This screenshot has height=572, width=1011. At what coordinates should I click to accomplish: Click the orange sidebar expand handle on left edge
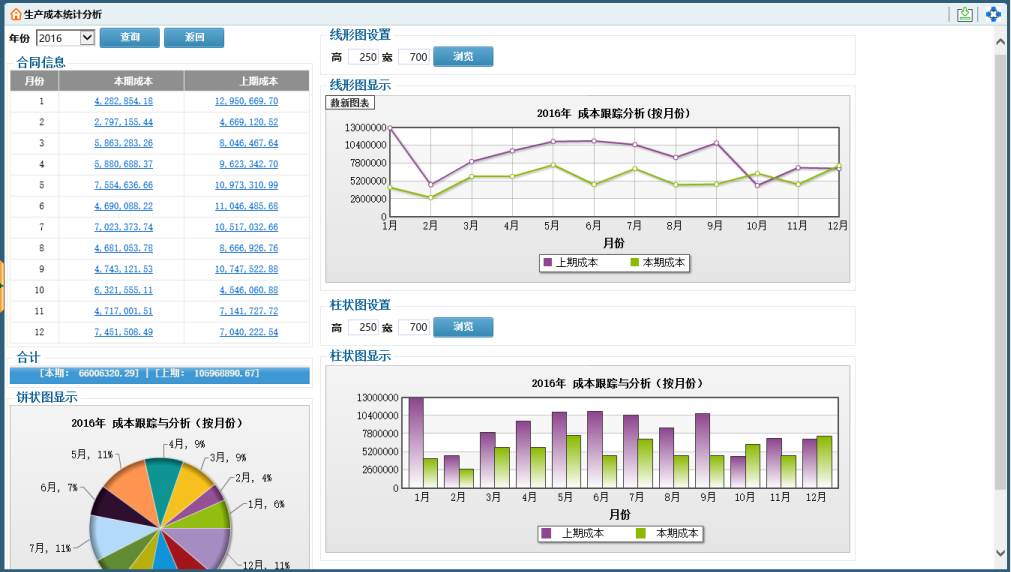point(2,286)
